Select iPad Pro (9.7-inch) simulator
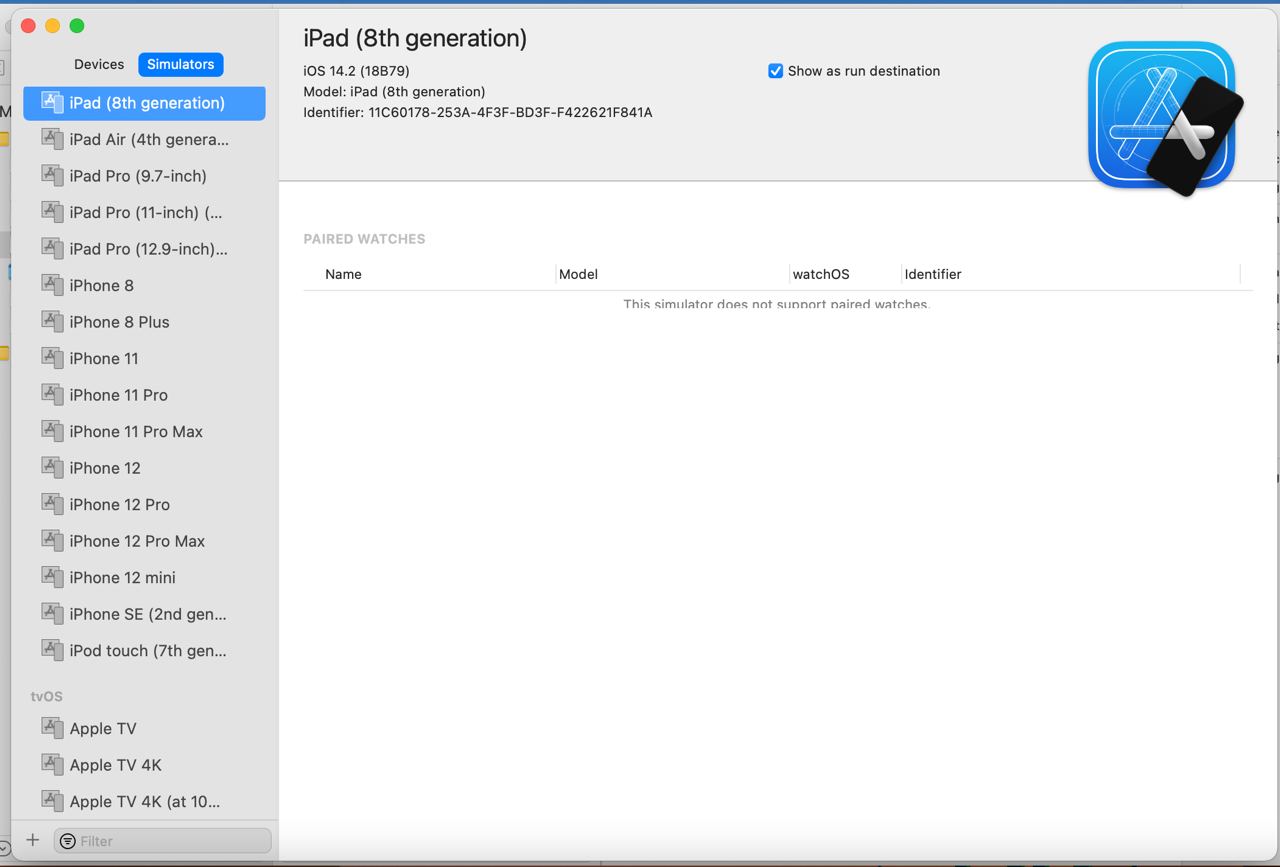Screen dimensions: 1280x867 144,176
